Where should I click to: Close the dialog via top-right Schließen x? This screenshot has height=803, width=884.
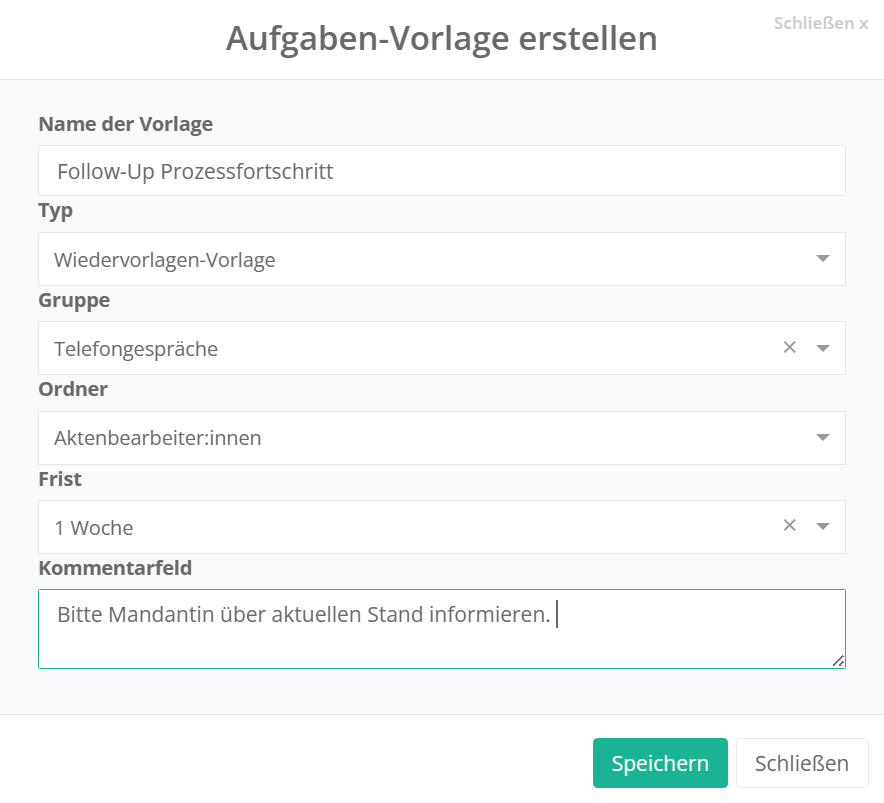click(x=820, y=23)
